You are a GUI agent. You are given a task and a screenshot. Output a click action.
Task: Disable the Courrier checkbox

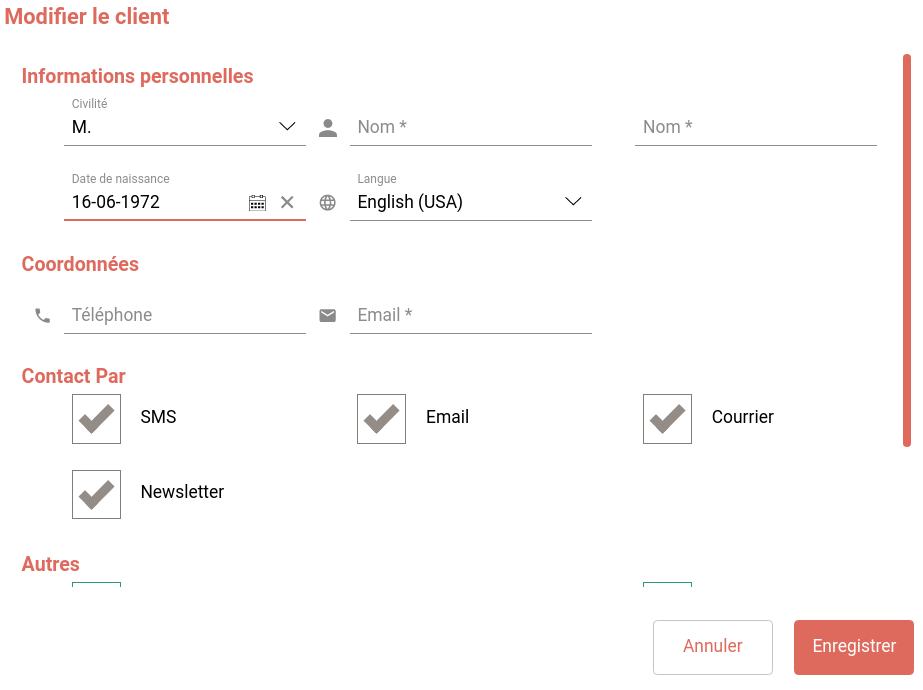[x=667, y=418]
